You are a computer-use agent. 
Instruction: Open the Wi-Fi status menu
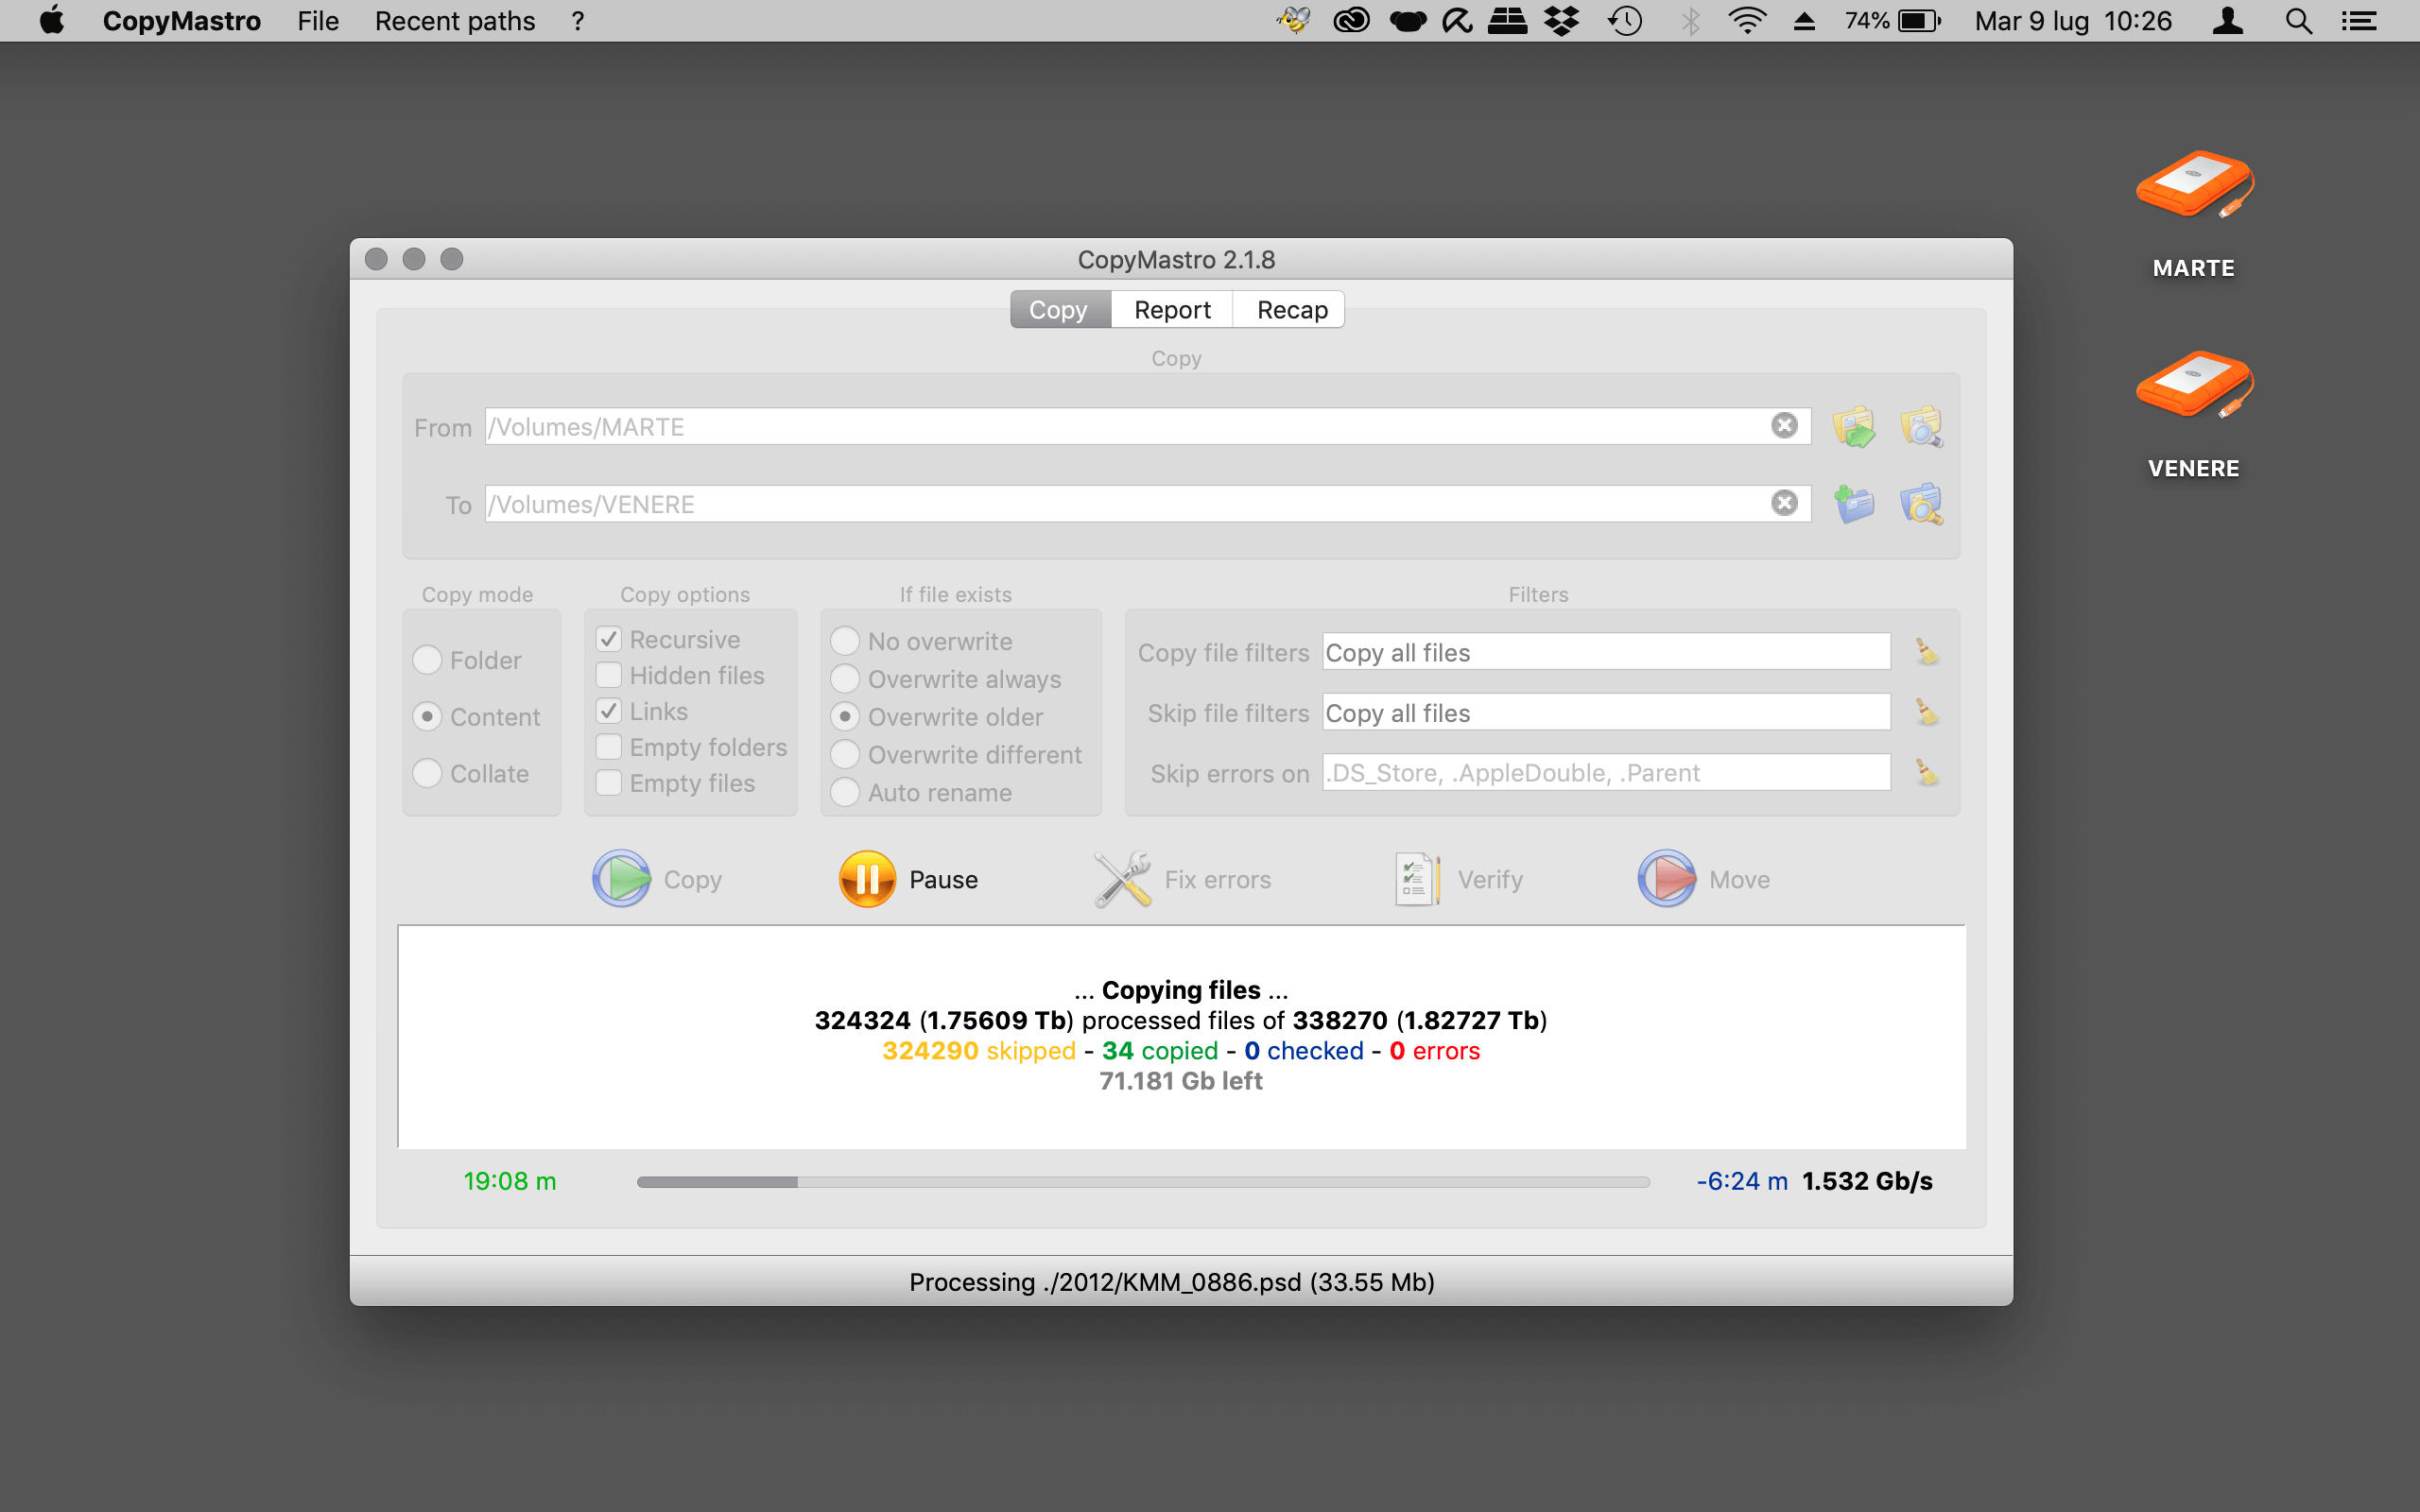[x=1746, y=20]
